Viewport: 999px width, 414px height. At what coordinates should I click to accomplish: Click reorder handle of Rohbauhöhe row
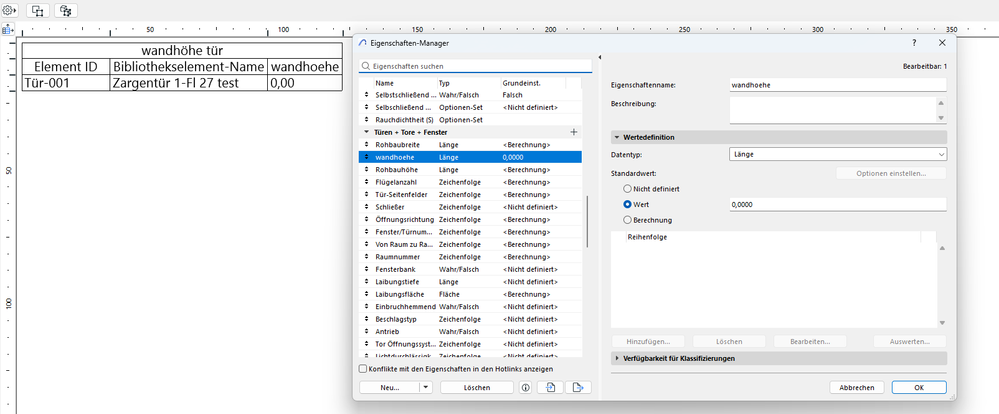(366, 170)
